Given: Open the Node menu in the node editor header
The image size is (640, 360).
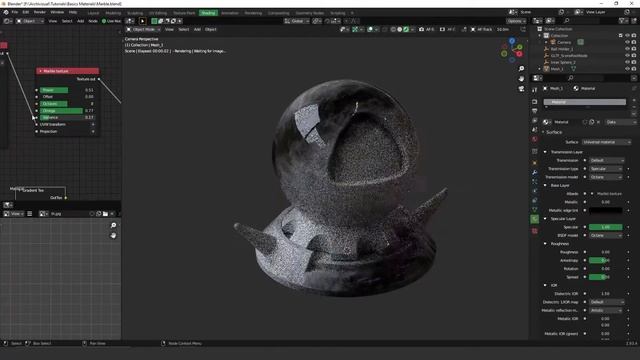Looking at the screenshot, I should click(x=93, y=21).
